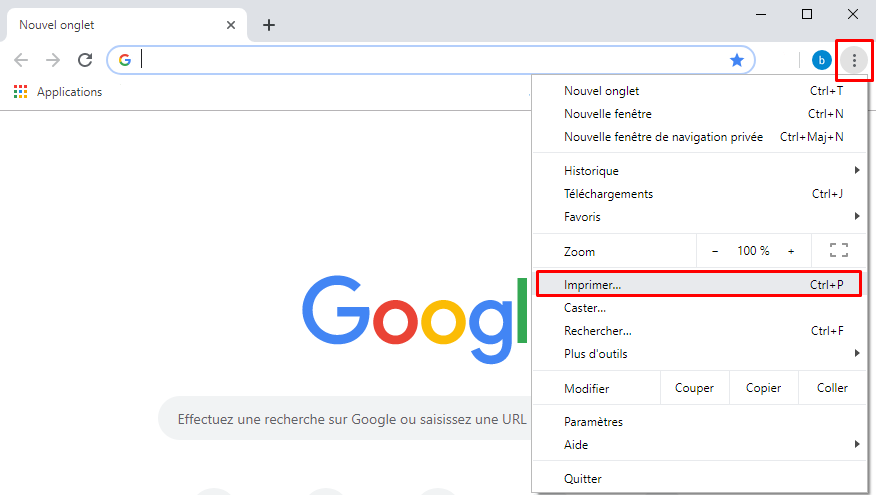Click the Couper button
The width and height of the screenshot is (876, 497).
tap(694, 388)
